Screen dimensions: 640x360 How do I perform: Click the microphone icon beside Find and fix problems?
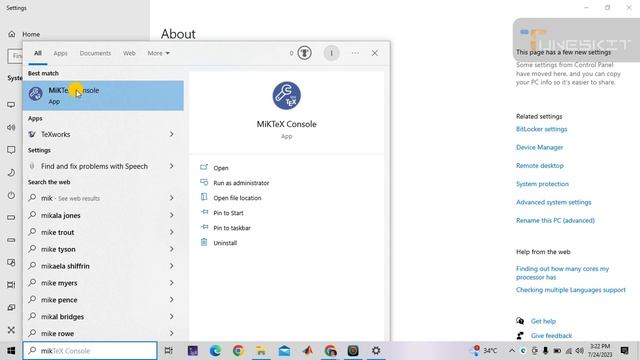32,166
